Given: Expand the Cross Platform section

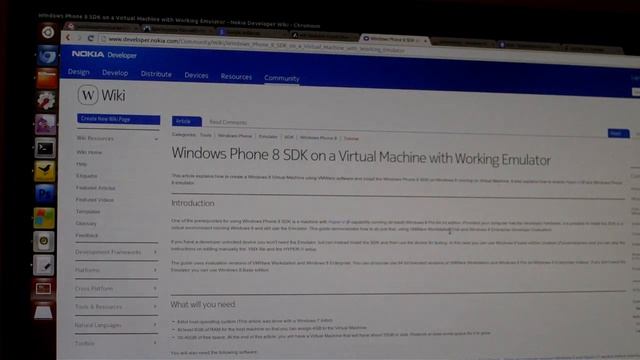Looking at the screenshot, I should (116, 289).
